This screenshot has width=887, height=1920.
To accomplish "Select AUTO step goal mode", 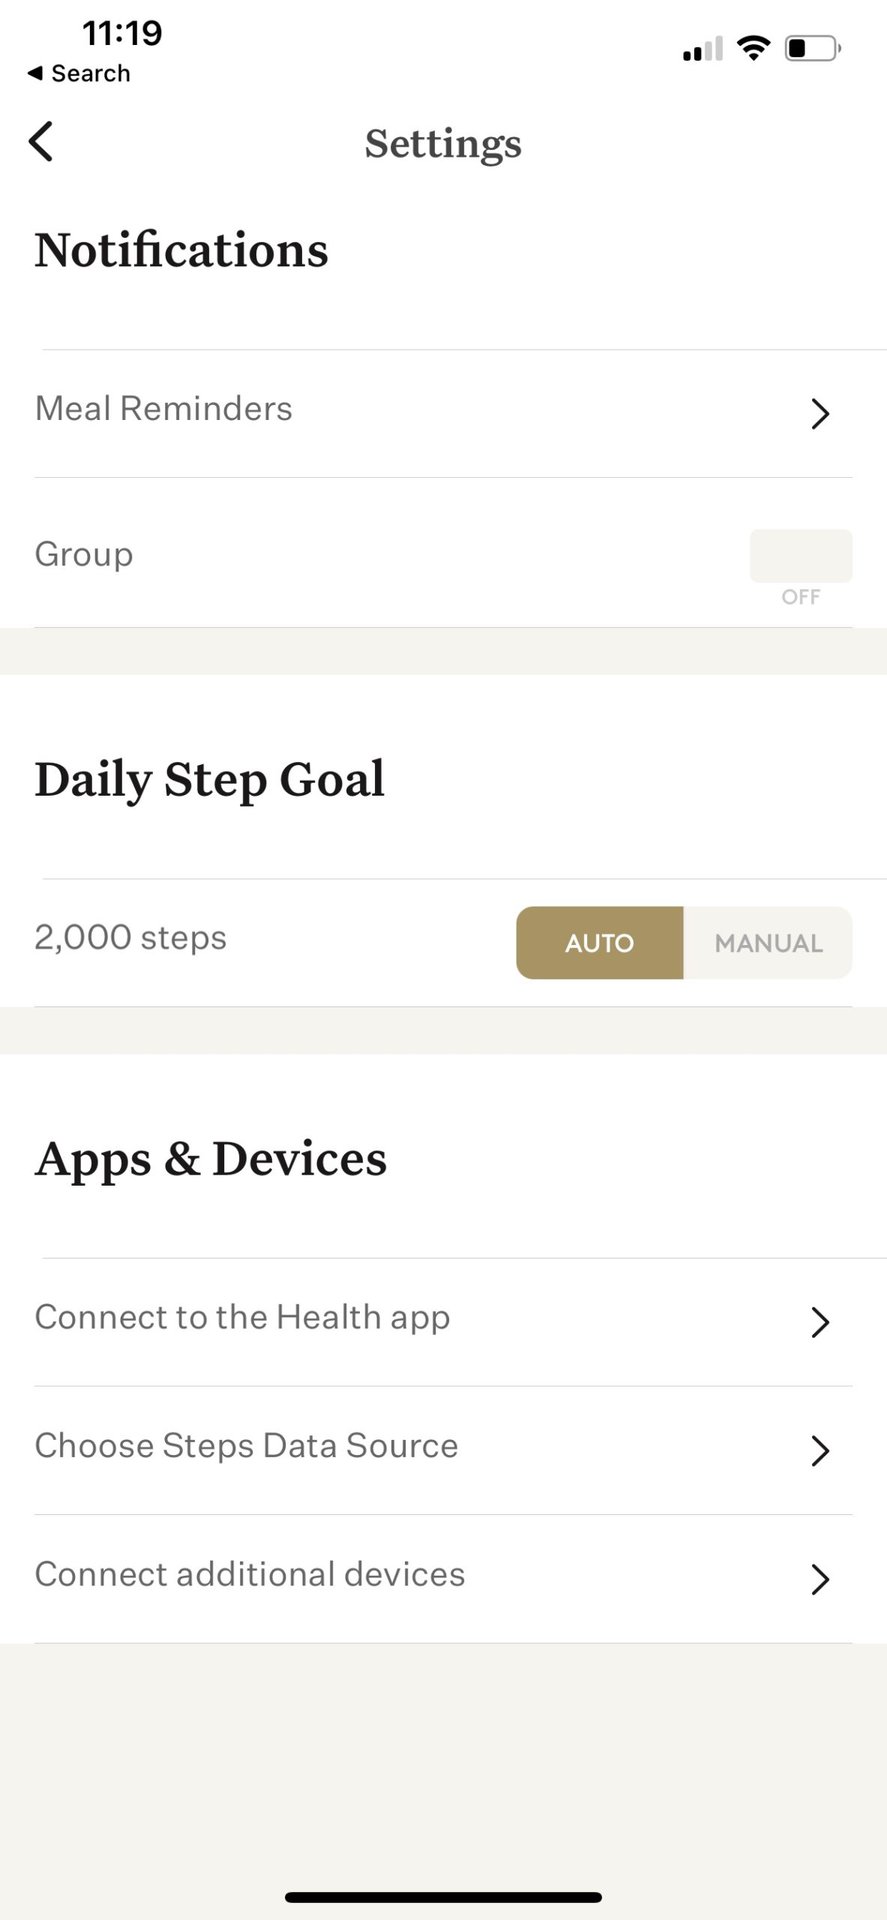I will point(599,943).
